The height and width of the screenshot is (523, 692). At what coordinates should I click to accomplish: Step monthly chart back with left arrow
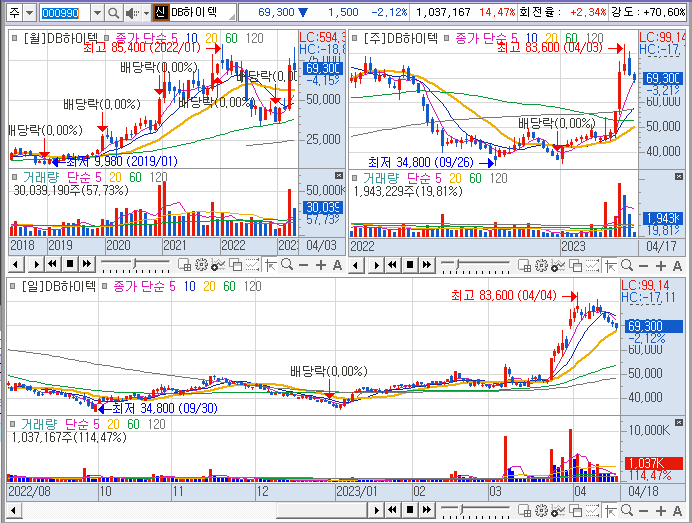click(x=16, y=265)
